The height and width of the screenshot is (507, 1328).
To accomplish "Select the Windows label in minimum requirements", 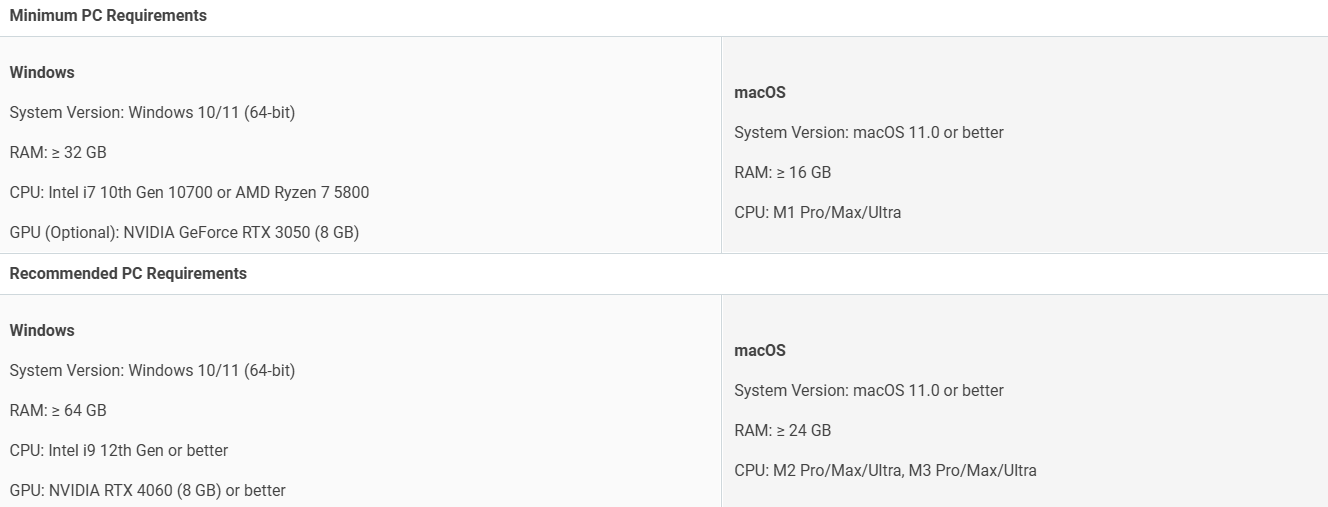I will point(42,72).
